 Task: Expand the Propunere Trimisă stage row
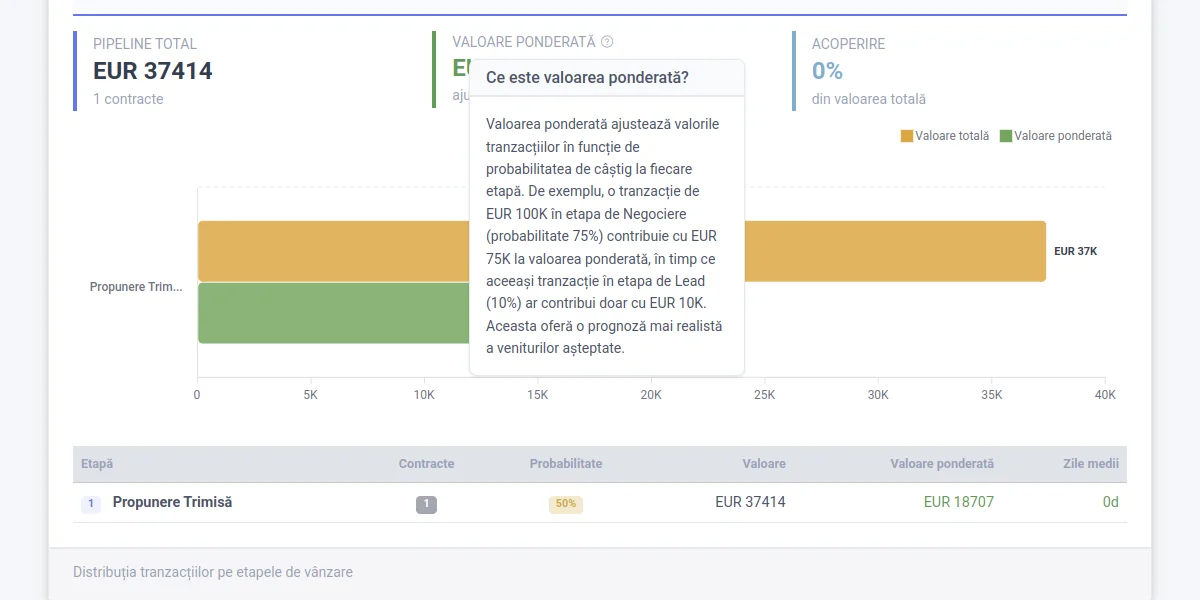point(171,502)
